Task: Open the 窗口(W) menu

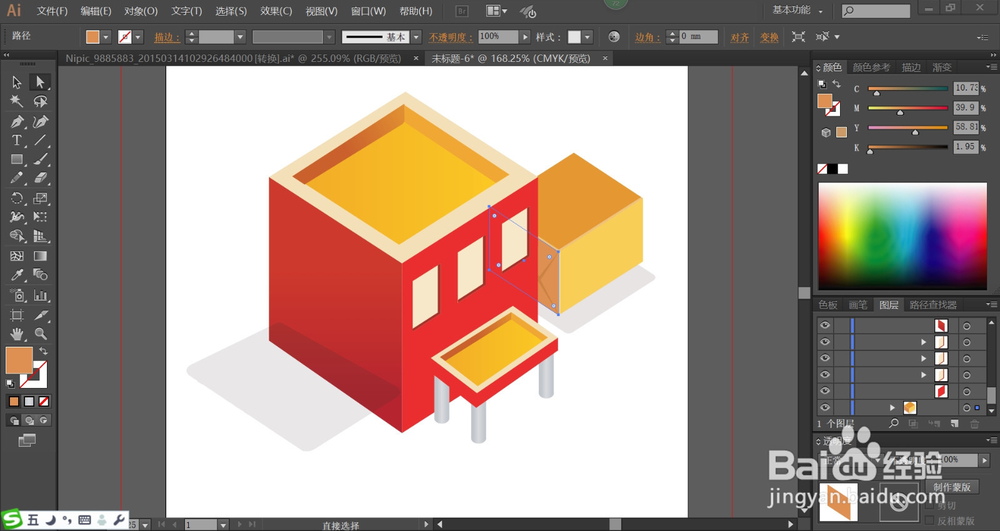Action: click(369, 11)
